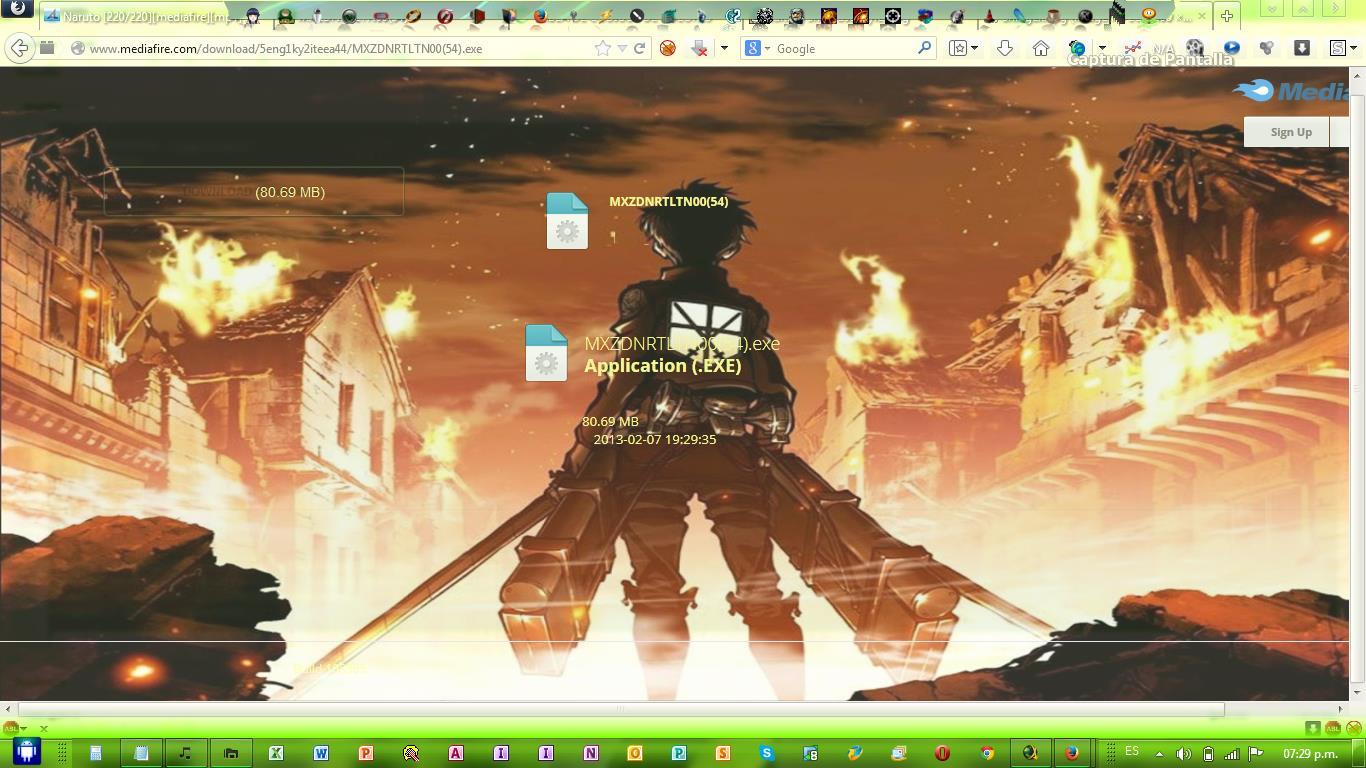Click the globe addon toolbar icon
The image size is (1366, 768).
(x=1077, y=48)
